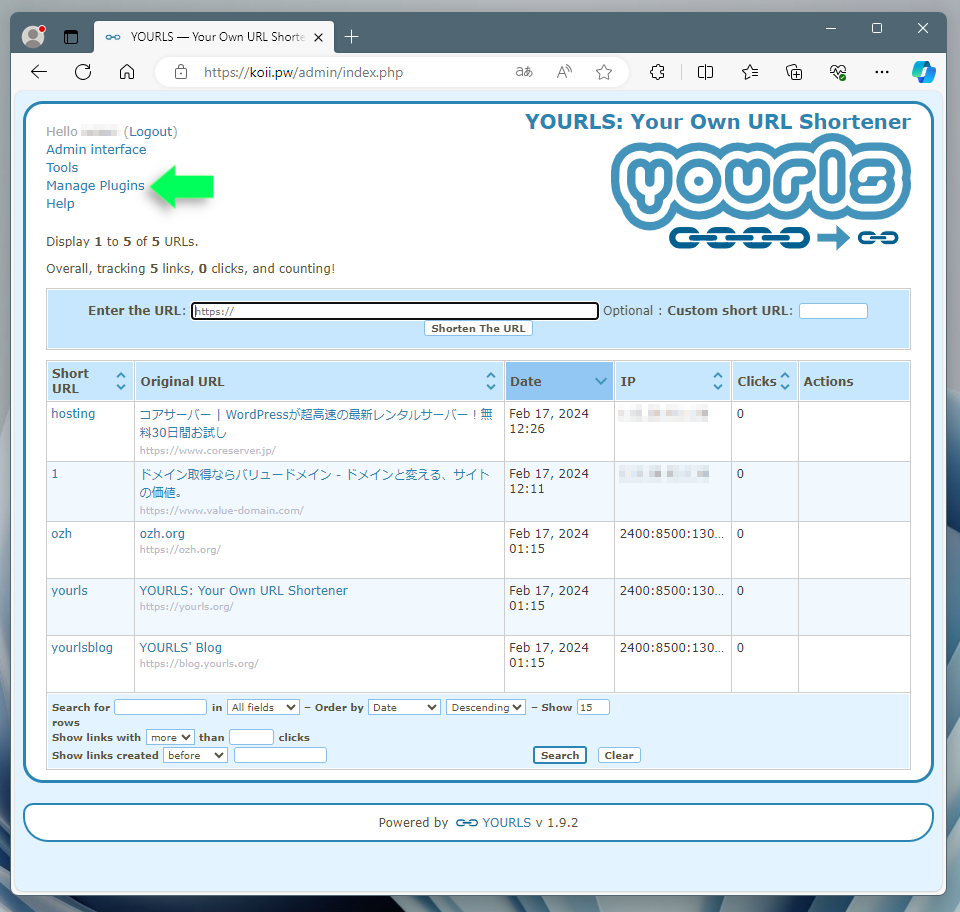The image size is (960, 912).
Task: Go back with the browser back arrow
Action: [x=39, y=72]
